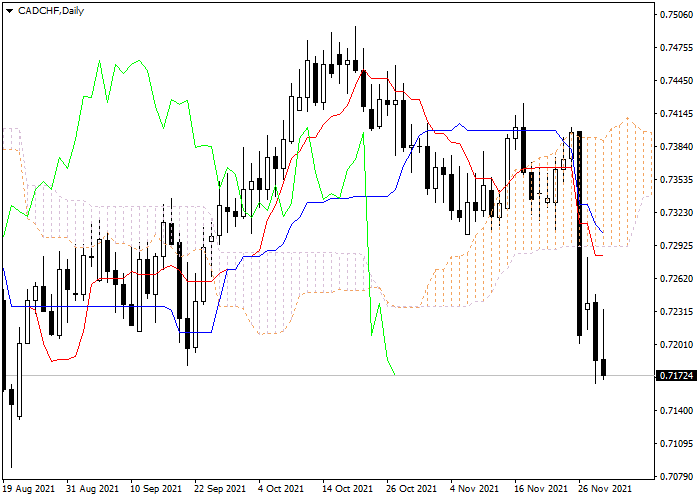Click the 0.74145 price level label
This screenshot has width=700, height=500.
[x=676, y=114]
